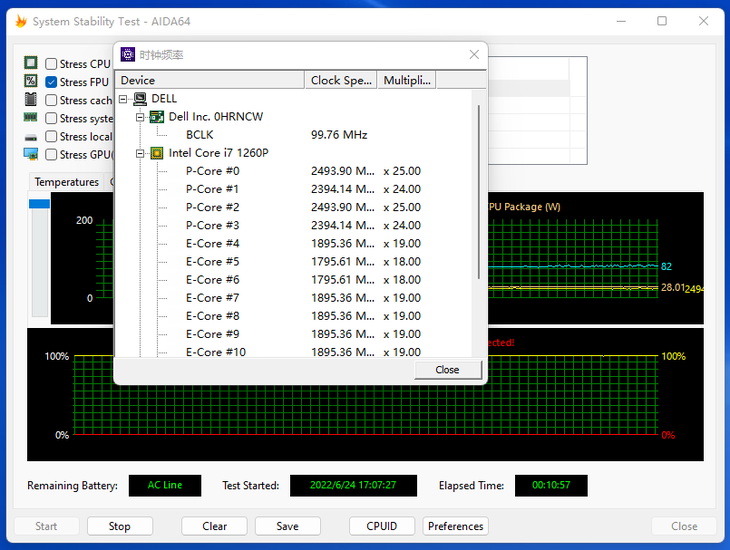The image size is (730, 550).
Task: Click the Stress CPU chip icon
Action: (x=31, y=64)
